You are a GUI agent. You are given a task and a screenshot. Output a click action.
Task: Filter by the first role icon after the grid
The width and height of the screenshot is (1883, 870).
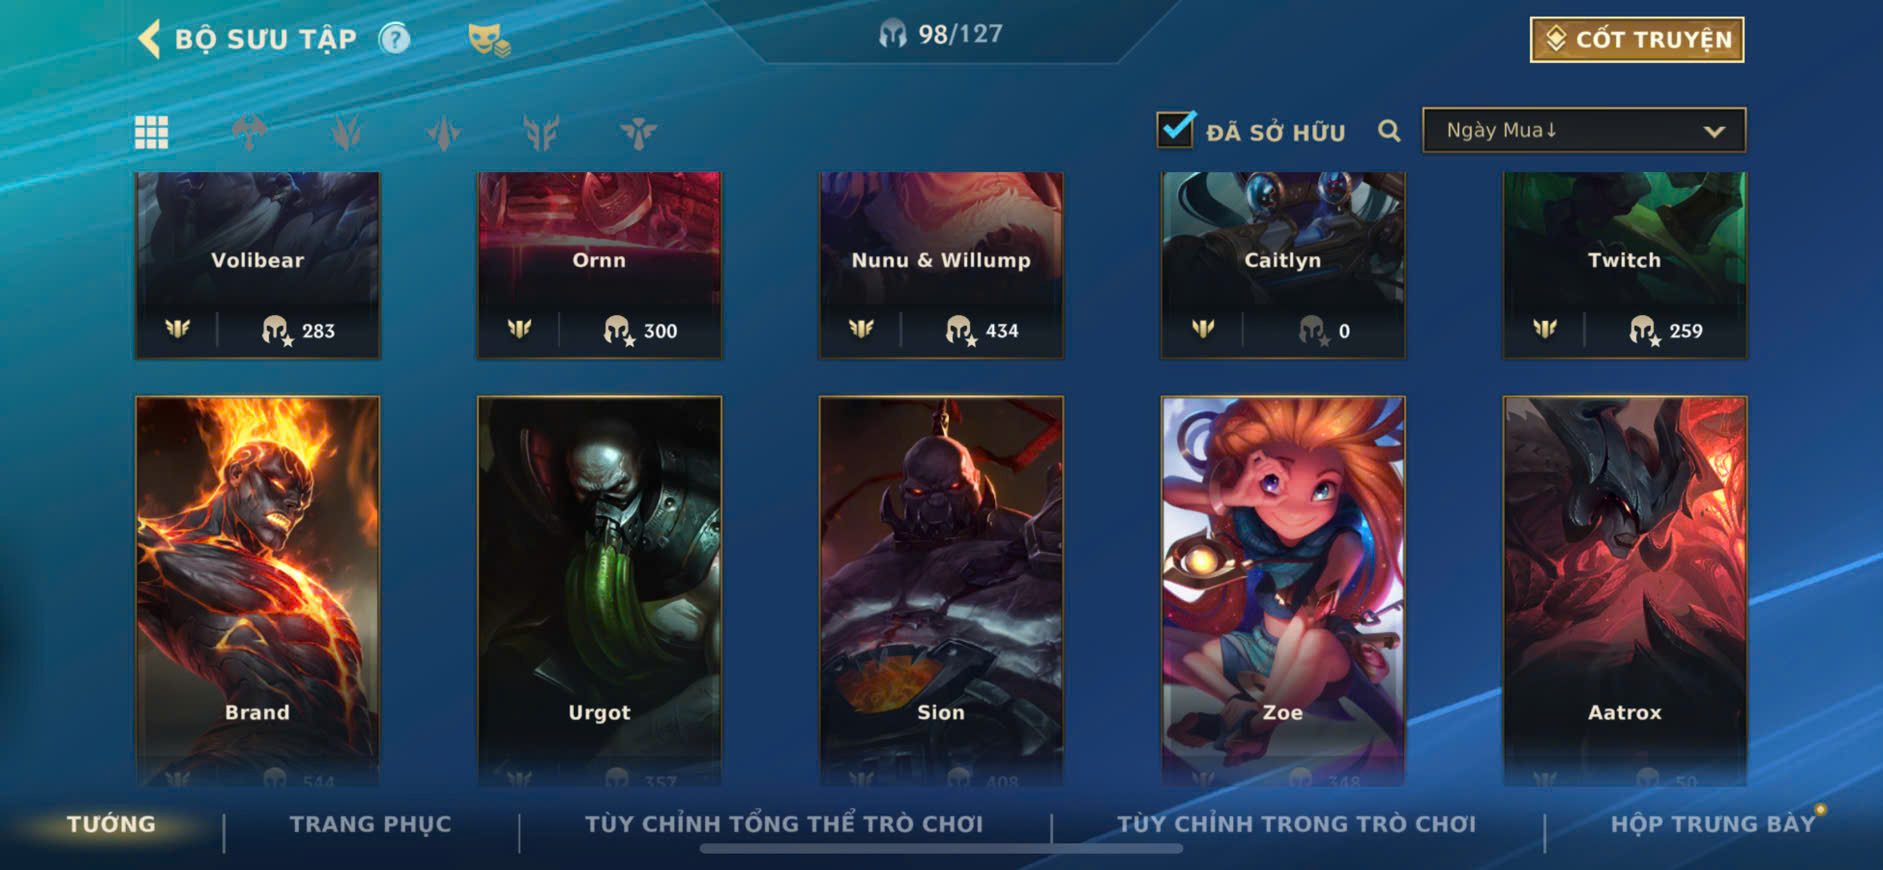(249, 132)
